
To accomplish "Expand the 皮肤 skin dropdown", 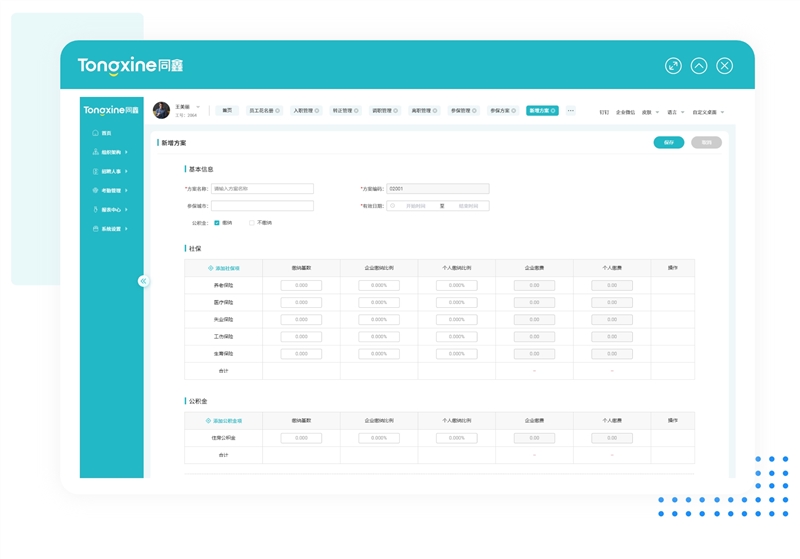I will (x=649, y=112).
